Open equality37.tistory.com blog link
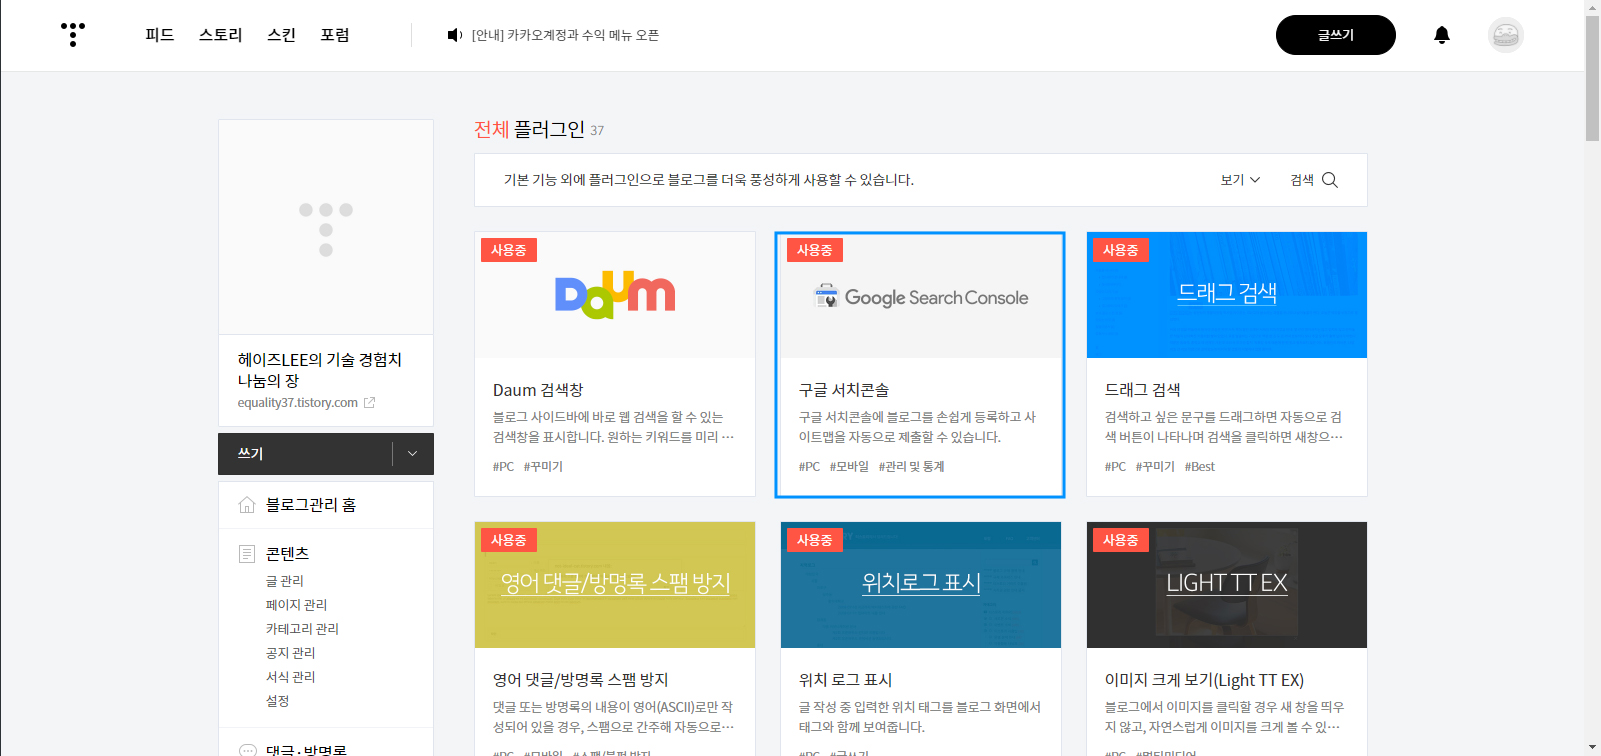The height and width of the screenshot is (756, 1601). click(x=298, y=403)
